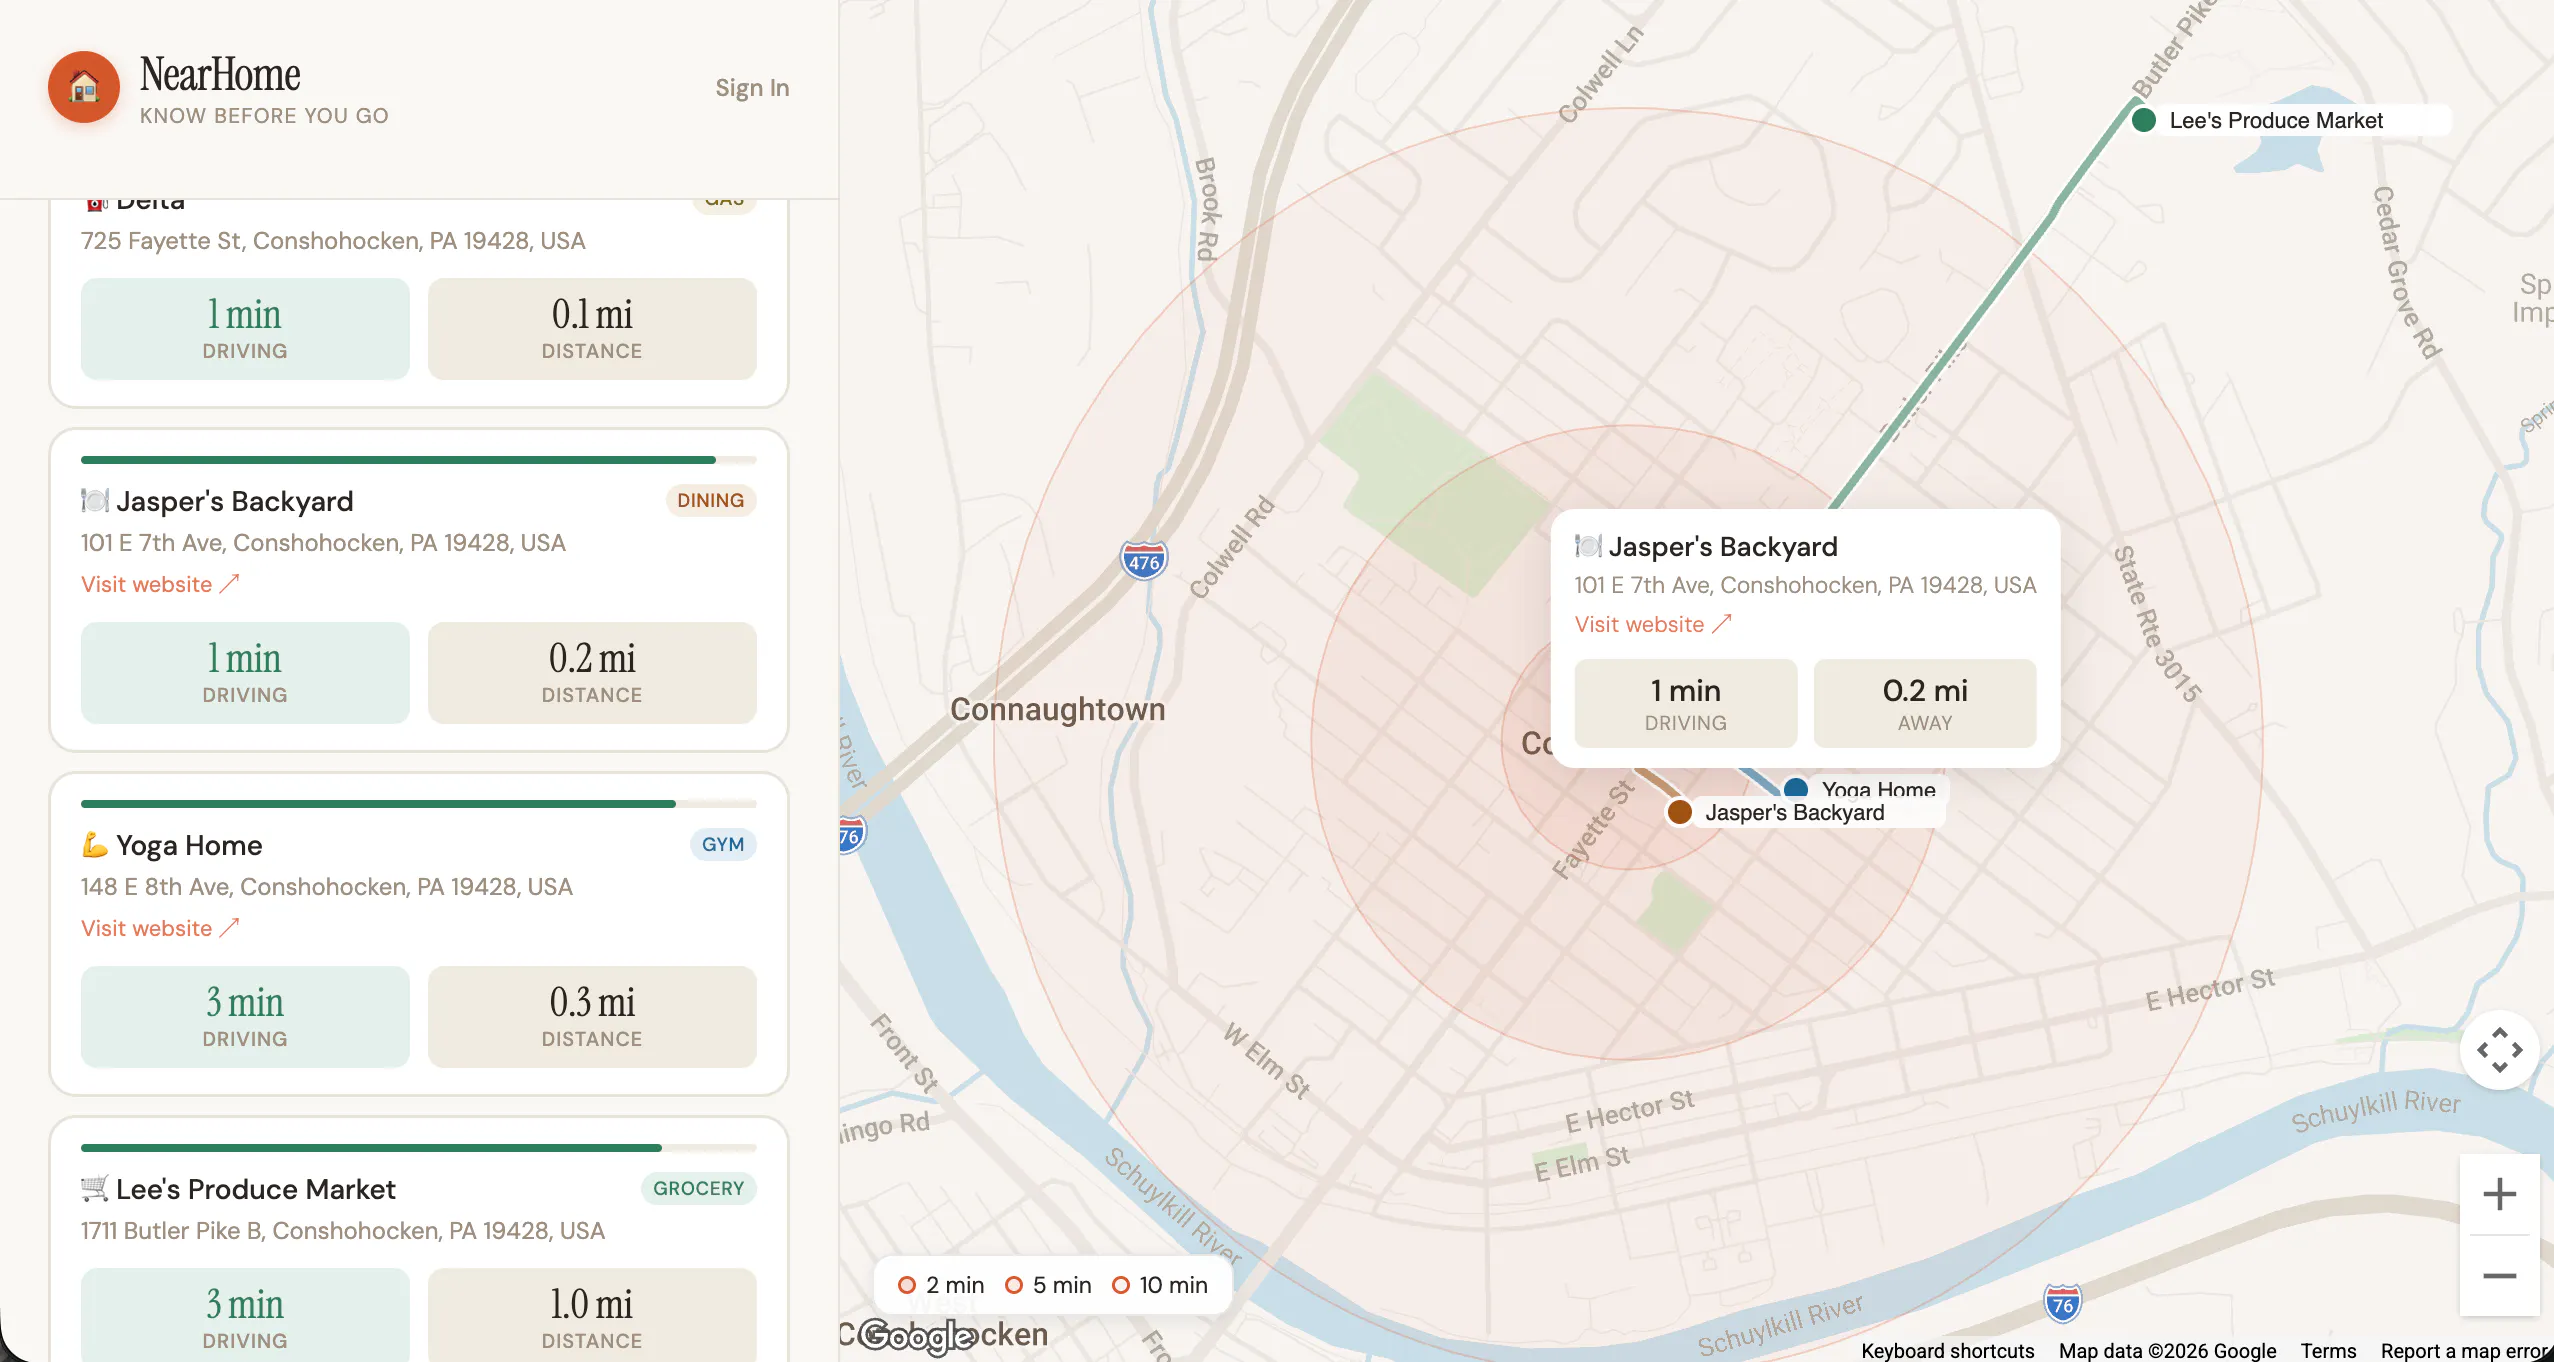The height and width of the screenshot is (1362, 2554).
Task: Open the Sign In link
Action: tap(752, 88)
